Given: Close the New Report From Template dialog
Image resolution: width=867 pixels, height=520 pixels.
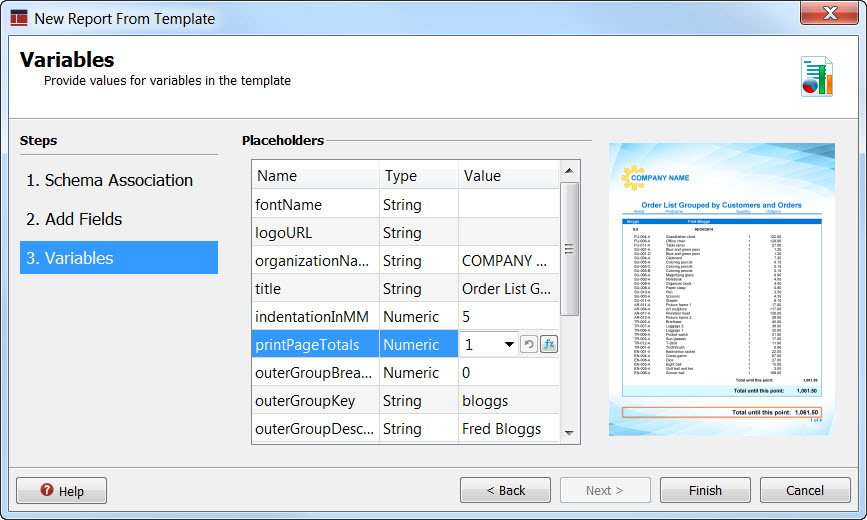Looking at the screenshot, I should [829, 12].
